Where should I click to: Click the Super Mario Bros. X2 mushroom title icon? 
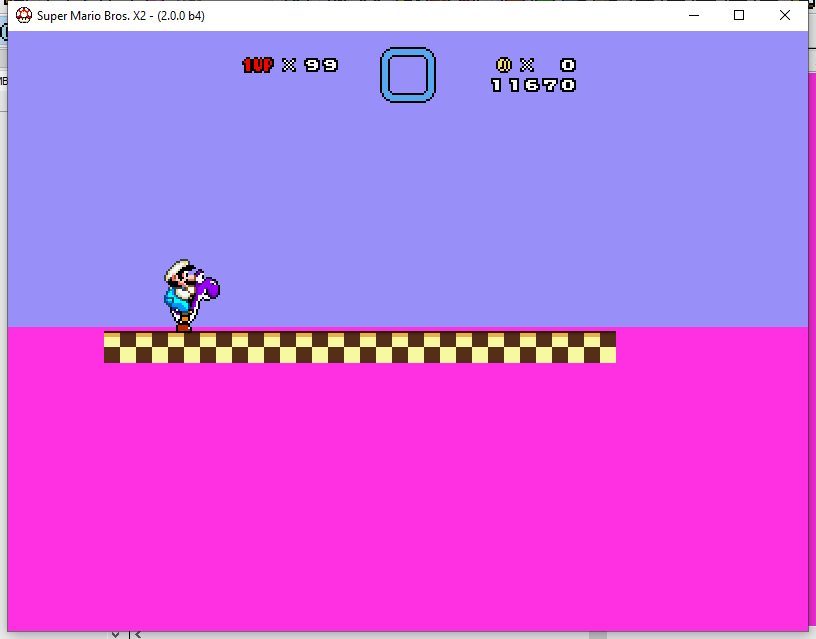point(24,16)
